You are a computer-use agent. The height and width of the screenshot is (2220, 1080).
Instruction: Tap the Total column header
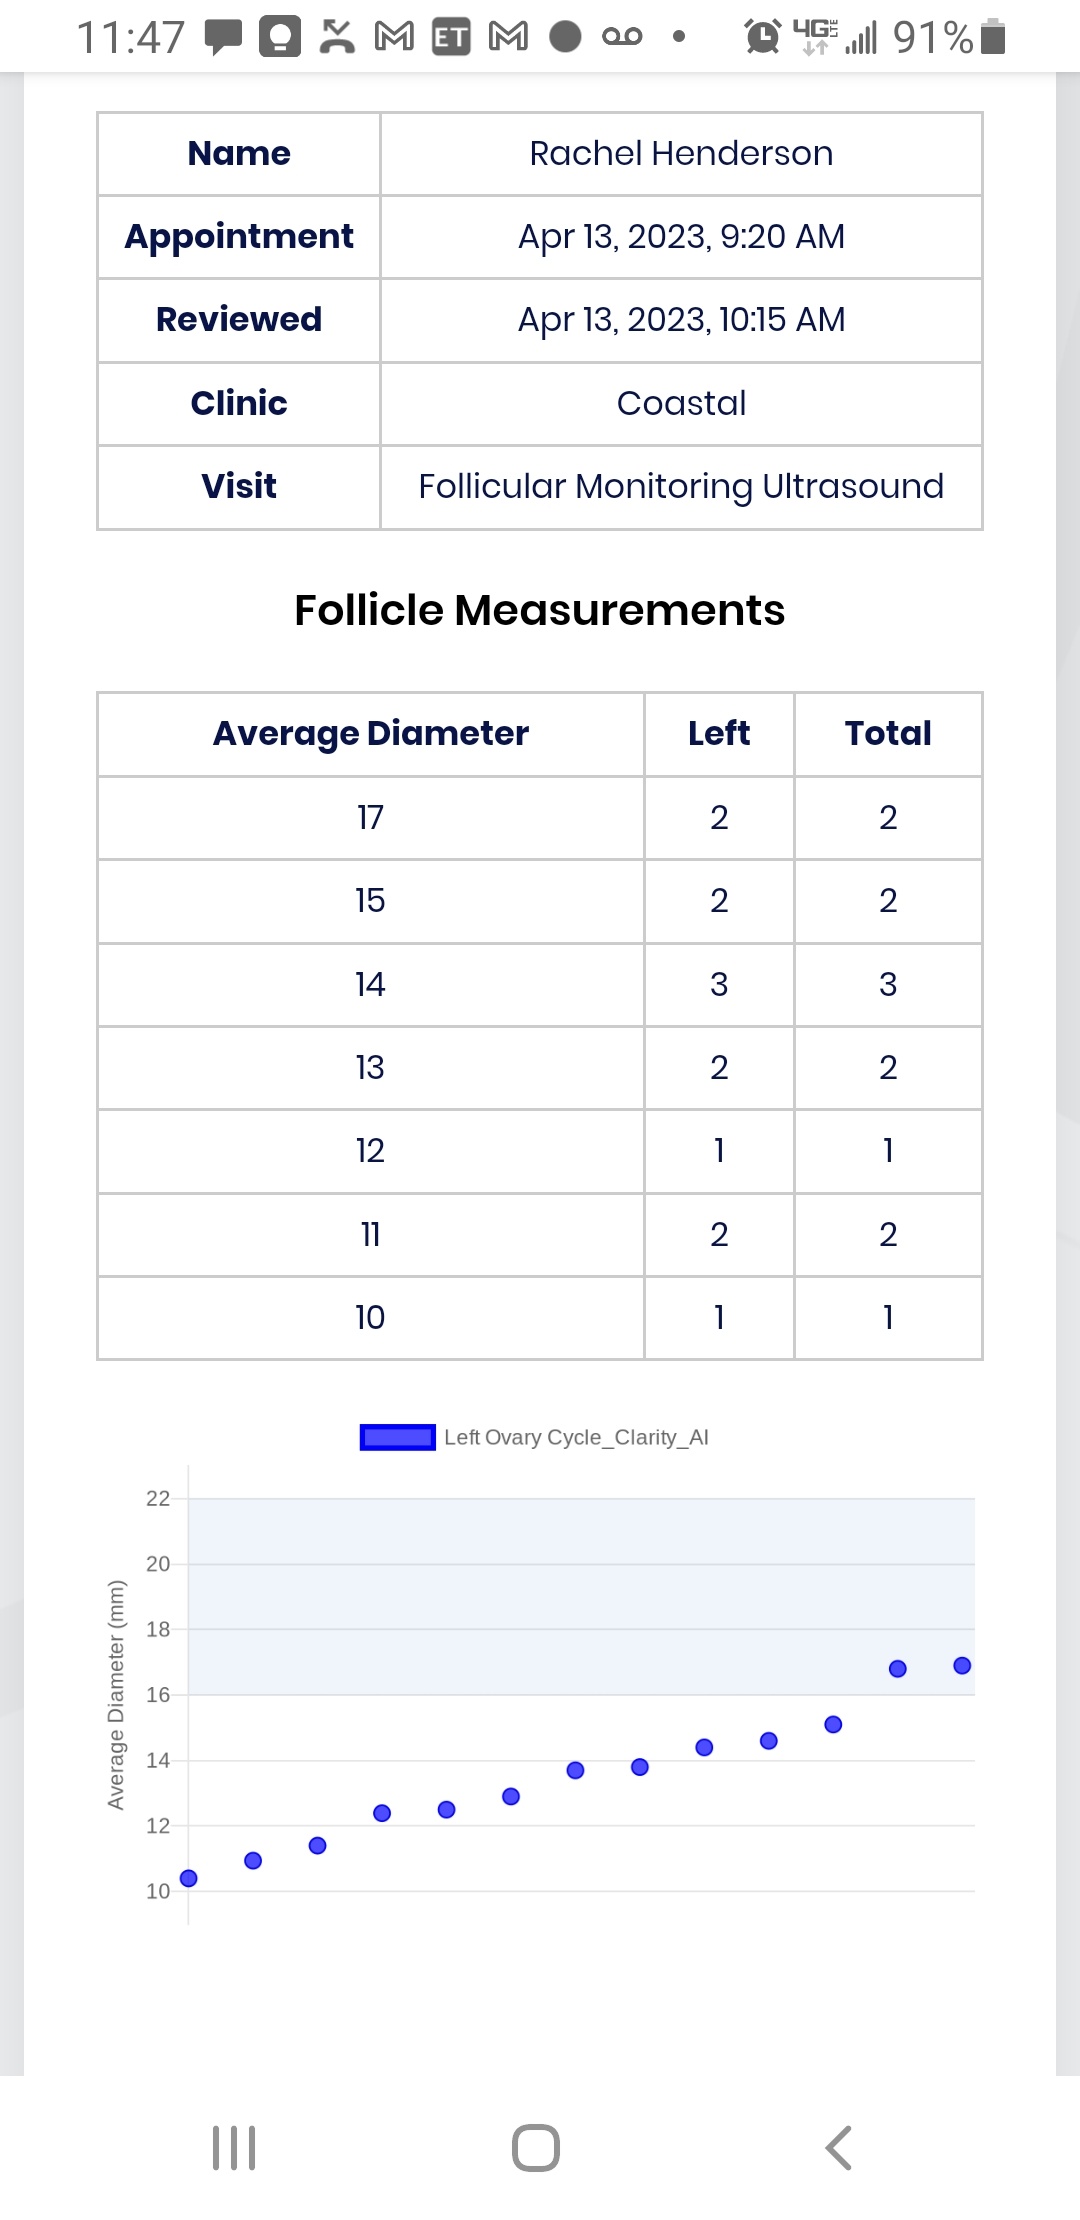888,733
